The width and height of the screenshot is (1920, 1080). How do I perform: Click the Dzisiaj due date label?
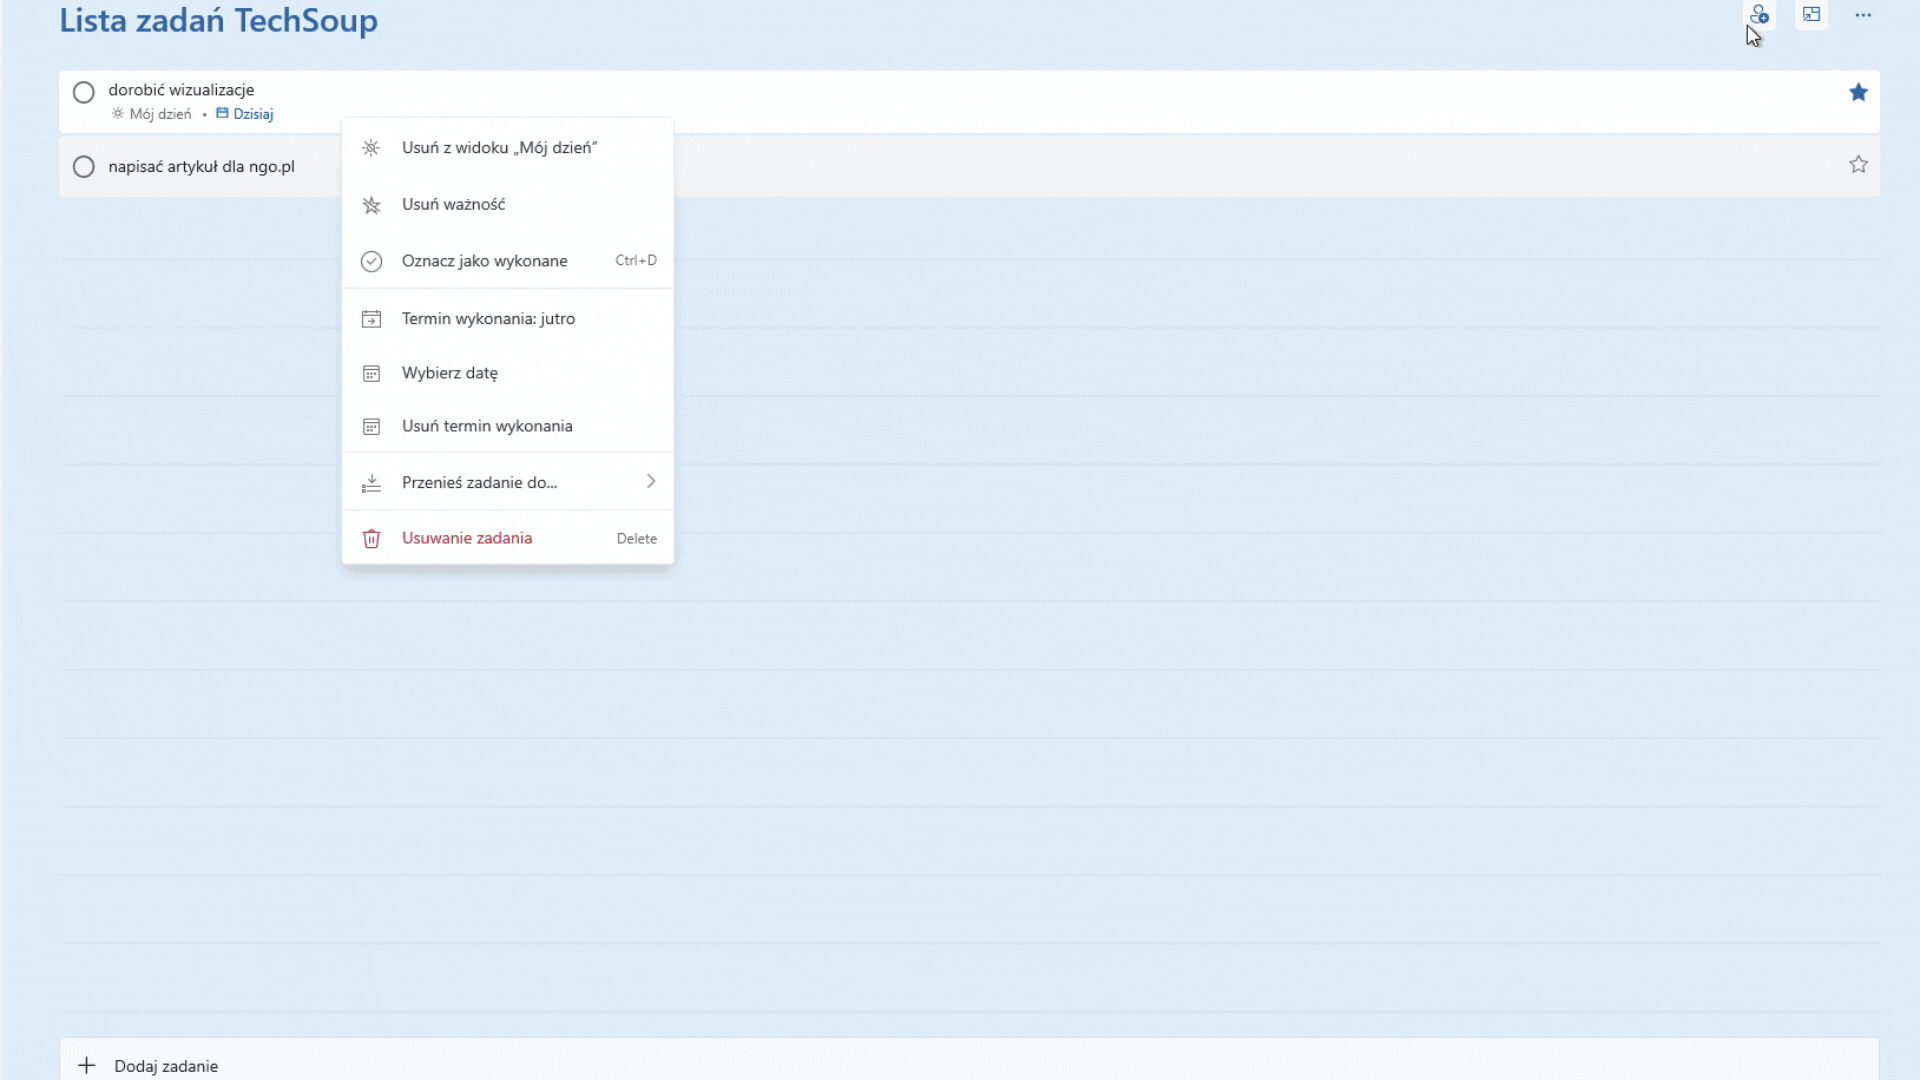(252, 114)
